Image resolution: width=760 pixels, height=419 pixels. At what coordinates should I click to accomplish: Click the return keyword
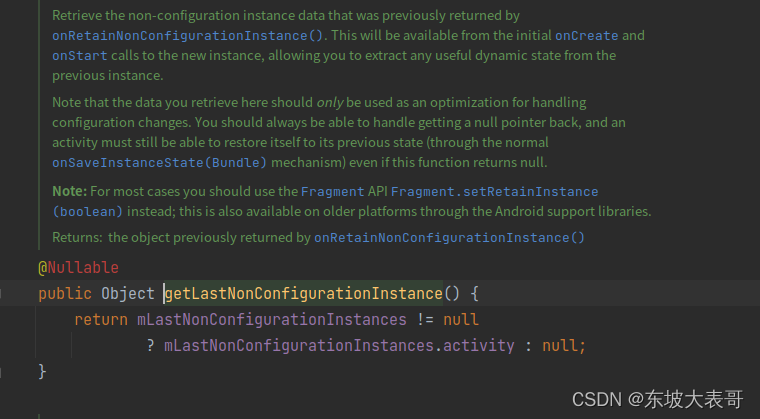tap(101, 320)
